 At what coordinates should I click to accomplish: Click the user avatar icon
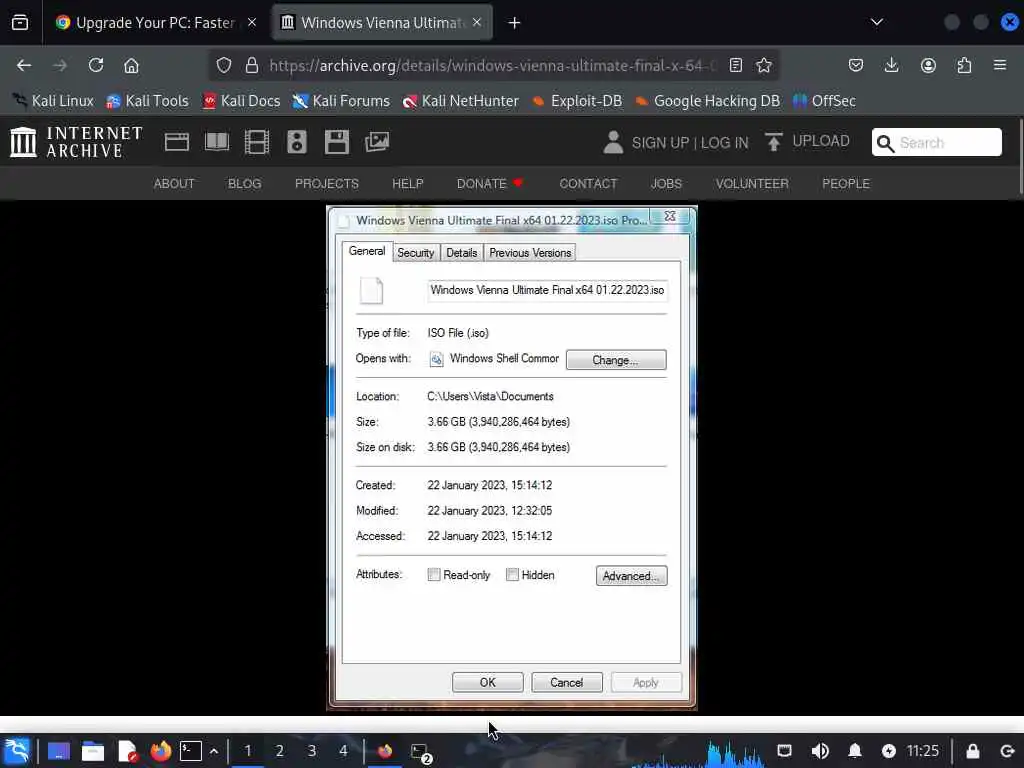[x=613, y=142]
